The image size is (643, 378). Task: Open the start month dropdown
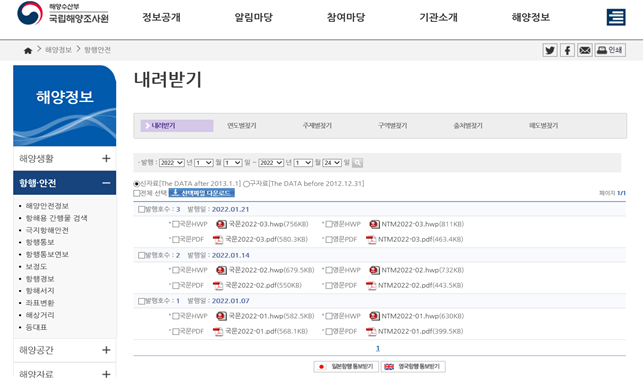pyautogui.click(x=203, y=163)
